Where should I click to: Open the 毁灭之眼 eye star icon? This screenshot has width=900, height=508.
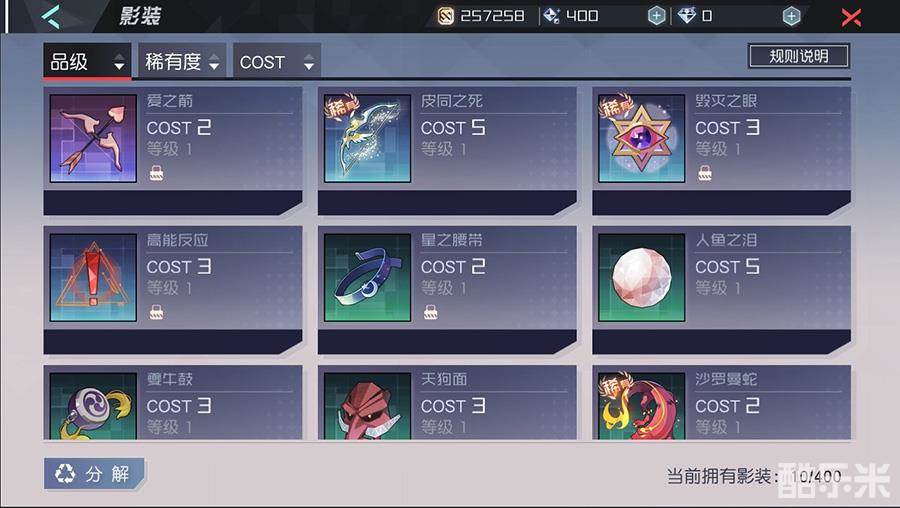(x=642, y=138)
